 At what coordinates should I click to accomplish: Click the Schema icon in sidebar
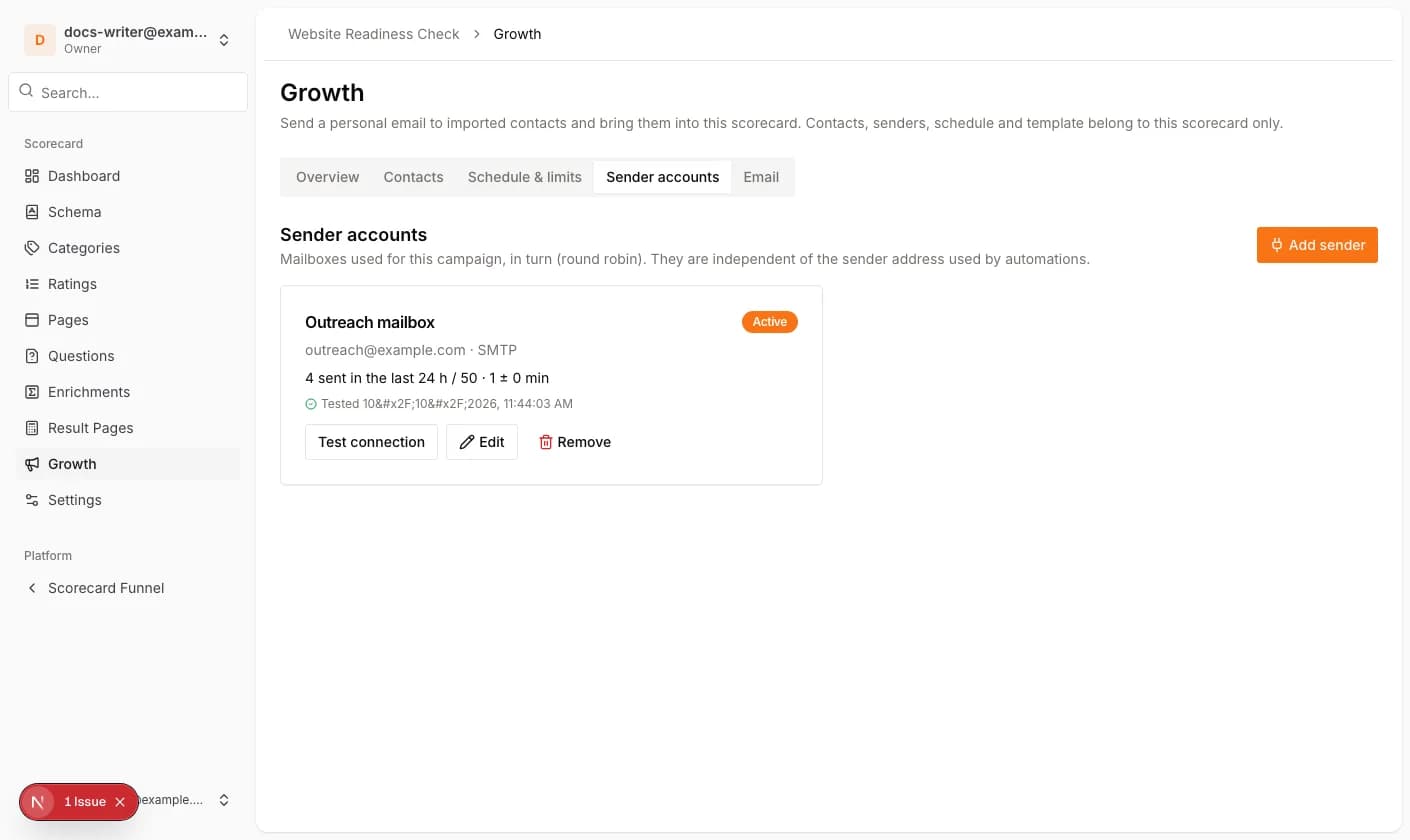(32, 212)
